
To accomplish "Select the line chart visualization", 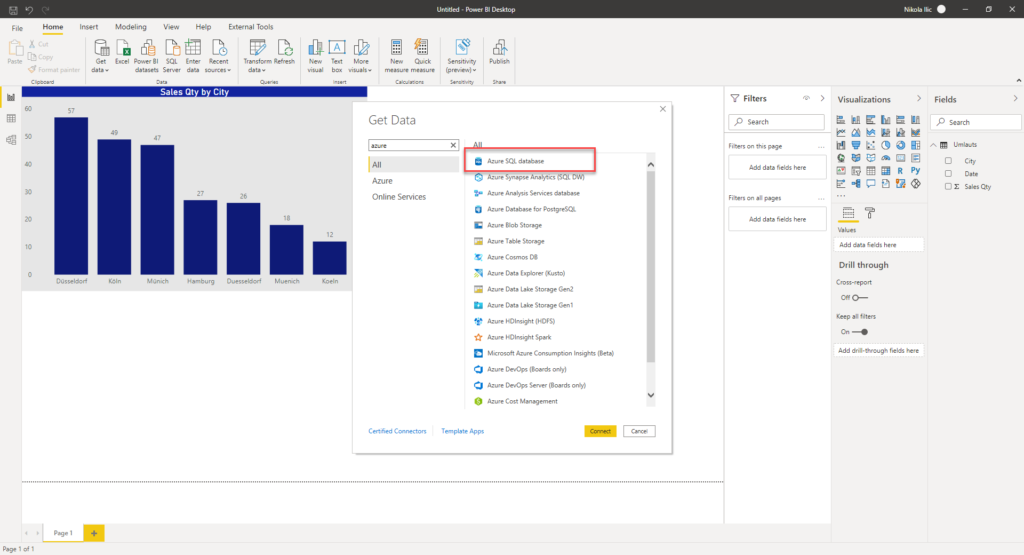I will click(840, 133).
